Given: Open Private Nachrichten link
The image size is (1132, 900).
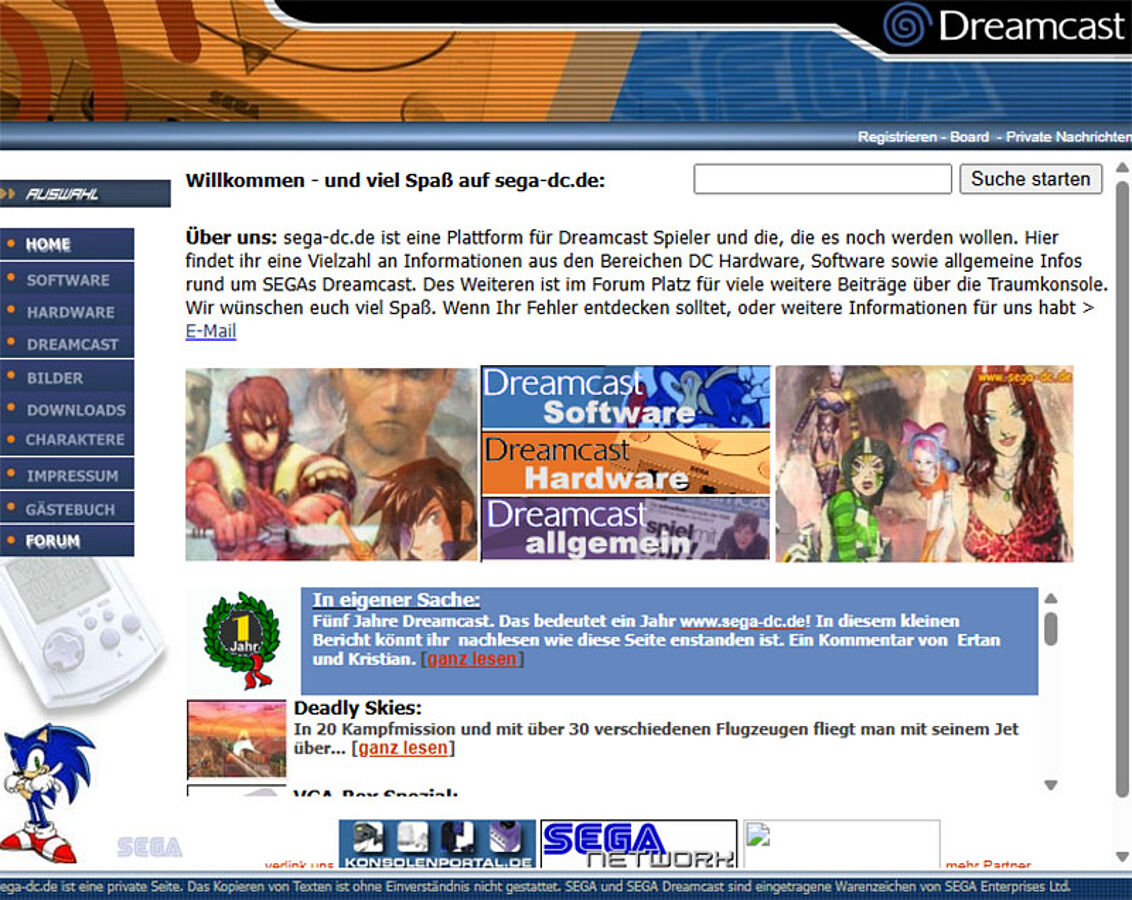Looking at the screenshot, I should coord(1068,136).
